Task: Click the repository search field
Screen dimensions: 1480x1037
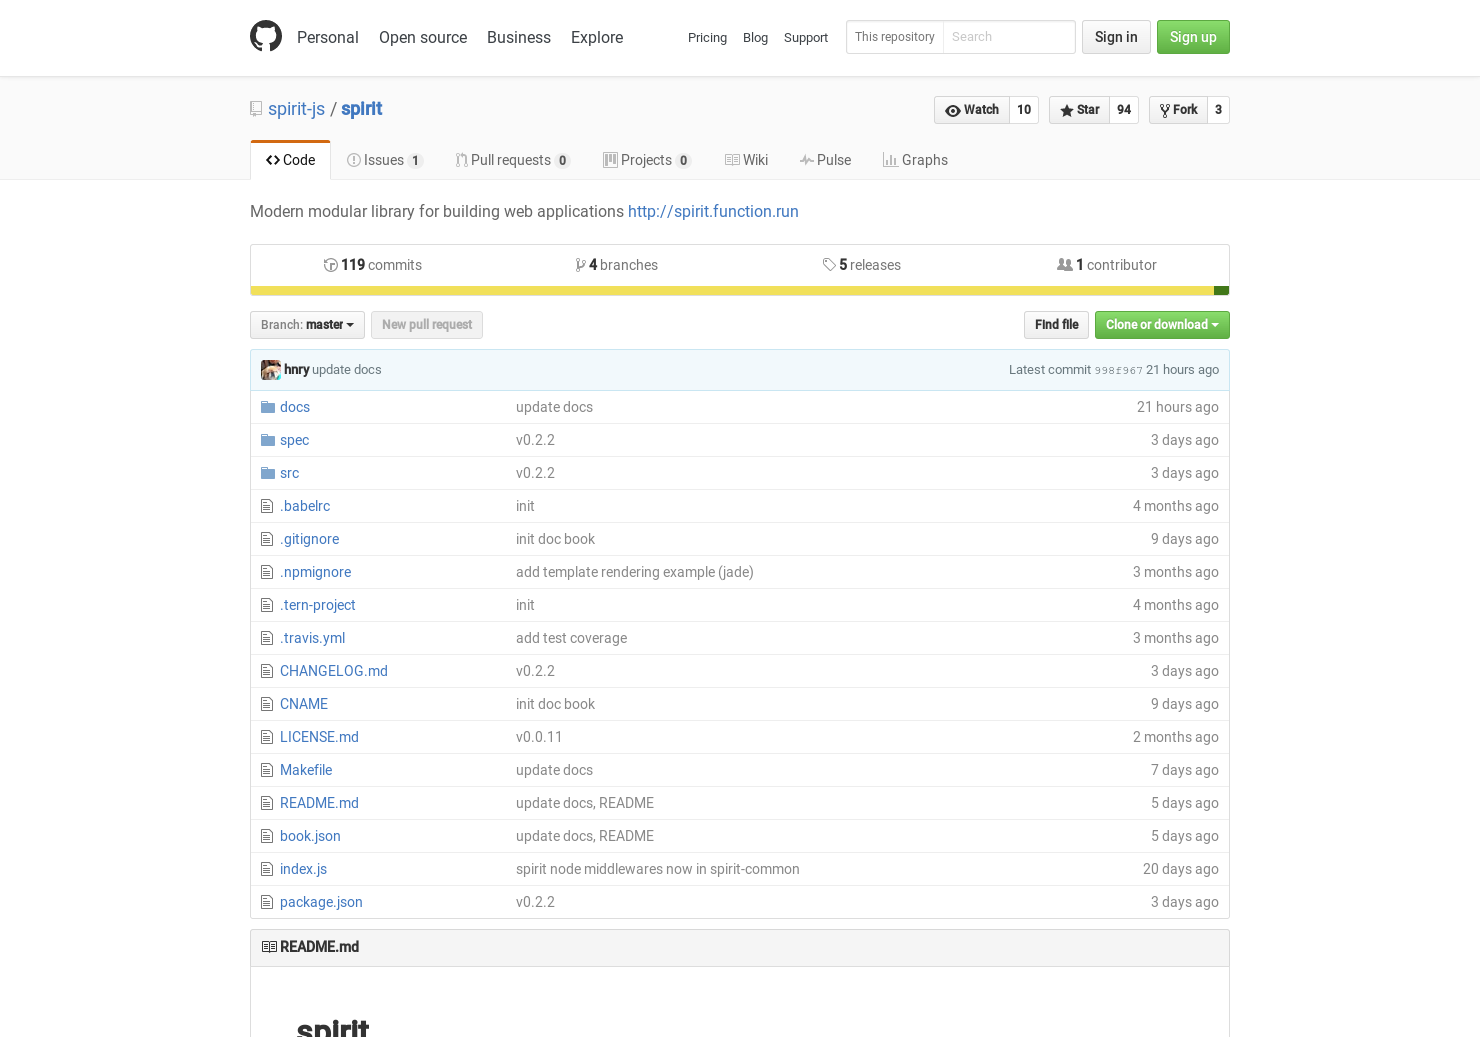Action: click(x=1008, y=37)
